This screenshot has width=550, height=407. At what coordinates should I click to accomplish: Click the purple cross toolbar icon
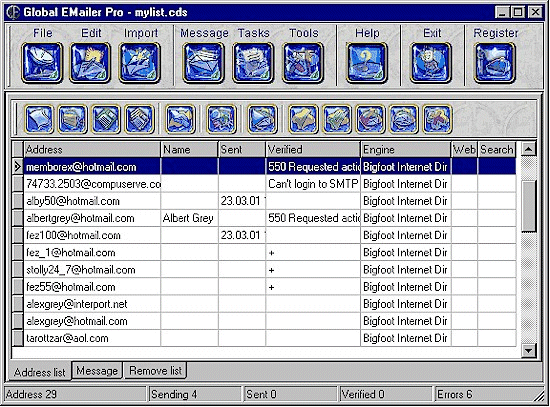(x=437, y=119)
